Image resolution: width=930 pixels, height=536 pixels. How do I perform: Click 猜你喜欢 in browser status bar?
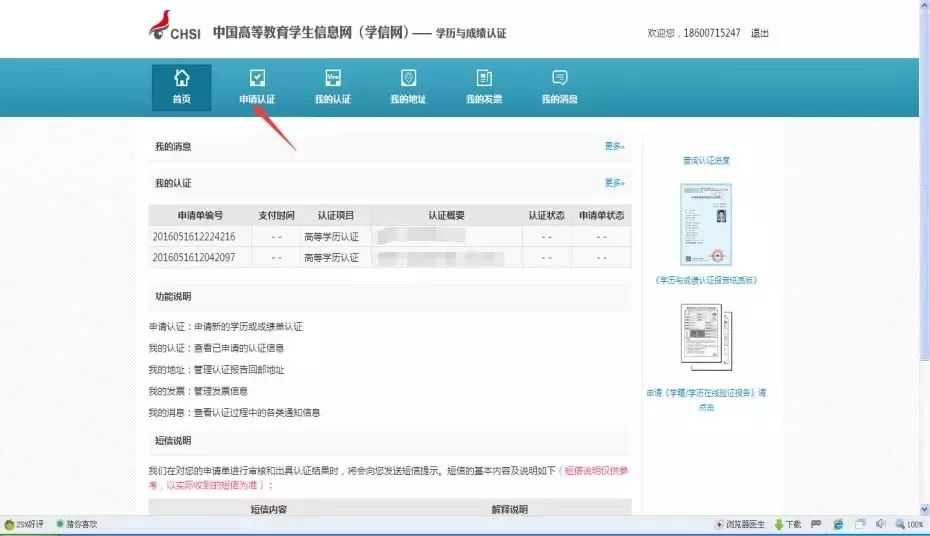[77, 524]
